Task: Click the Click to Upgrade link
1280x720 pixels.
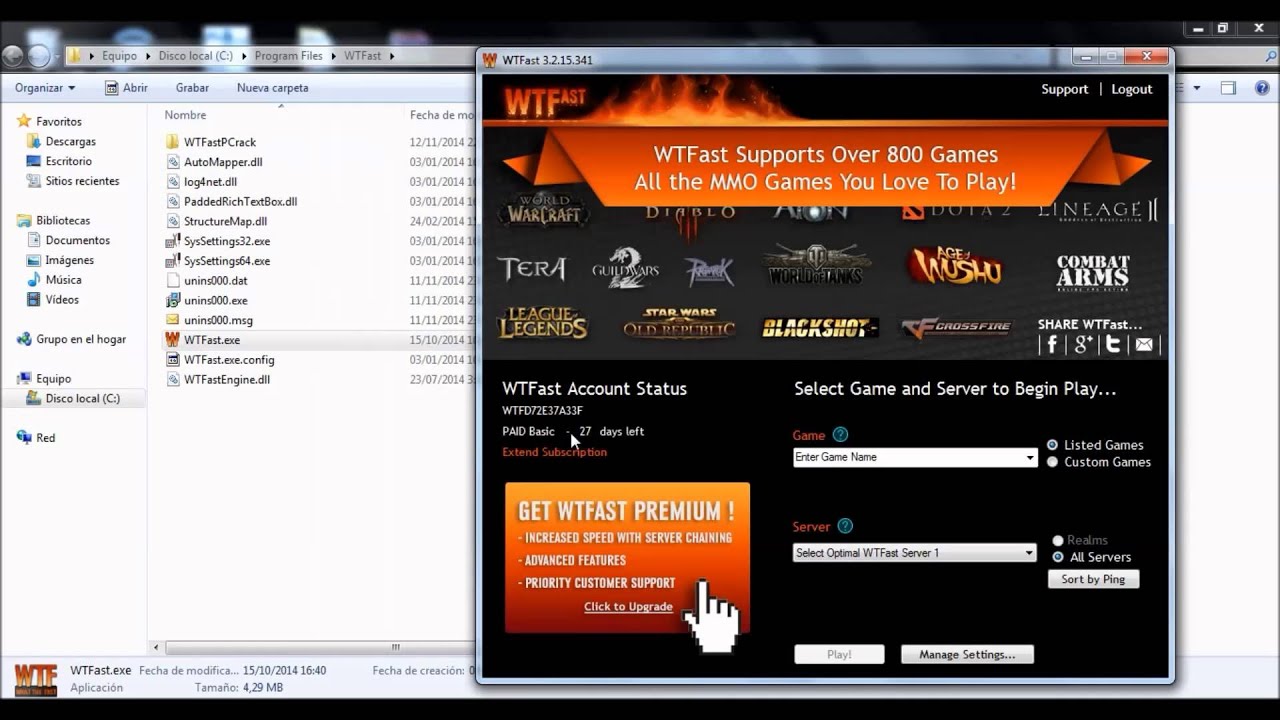Action: 628,607
